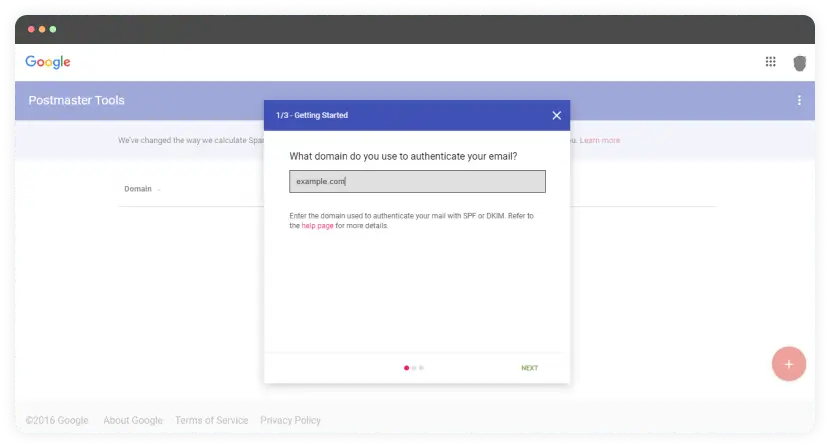Click the ©2016 Google footer text
This screenshot has height=448, width=830.
point(57,420)
